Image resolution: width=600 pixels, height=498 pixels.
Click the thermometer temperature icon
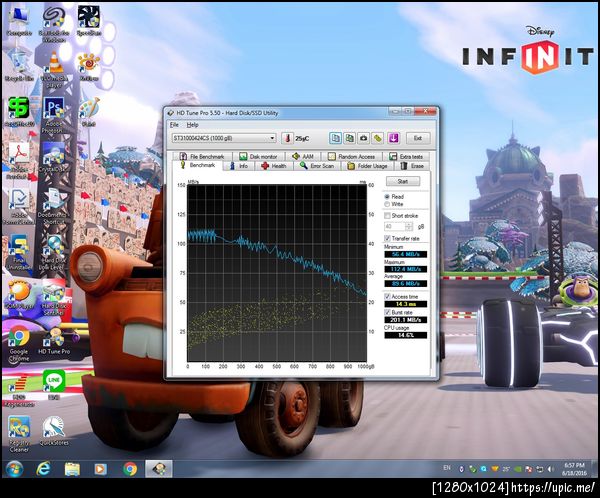[288, 138]
